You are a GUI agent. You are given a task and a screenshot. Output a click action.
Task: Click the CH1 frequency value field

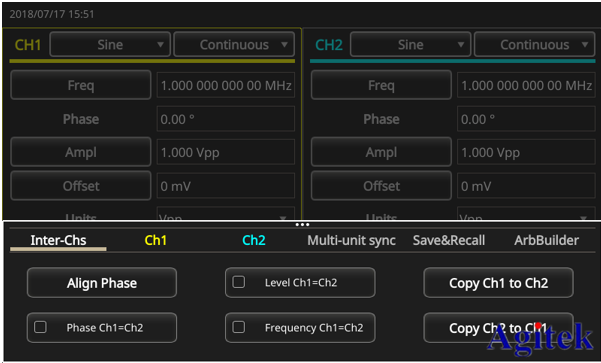coord(226,85)
